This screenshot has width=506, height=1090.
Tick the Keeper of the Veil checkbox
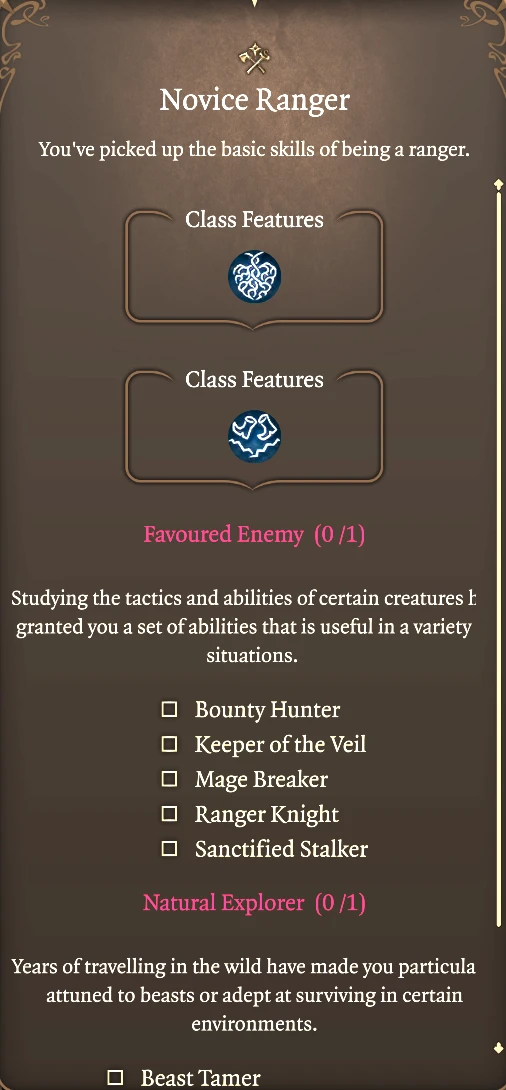point(169,745)
